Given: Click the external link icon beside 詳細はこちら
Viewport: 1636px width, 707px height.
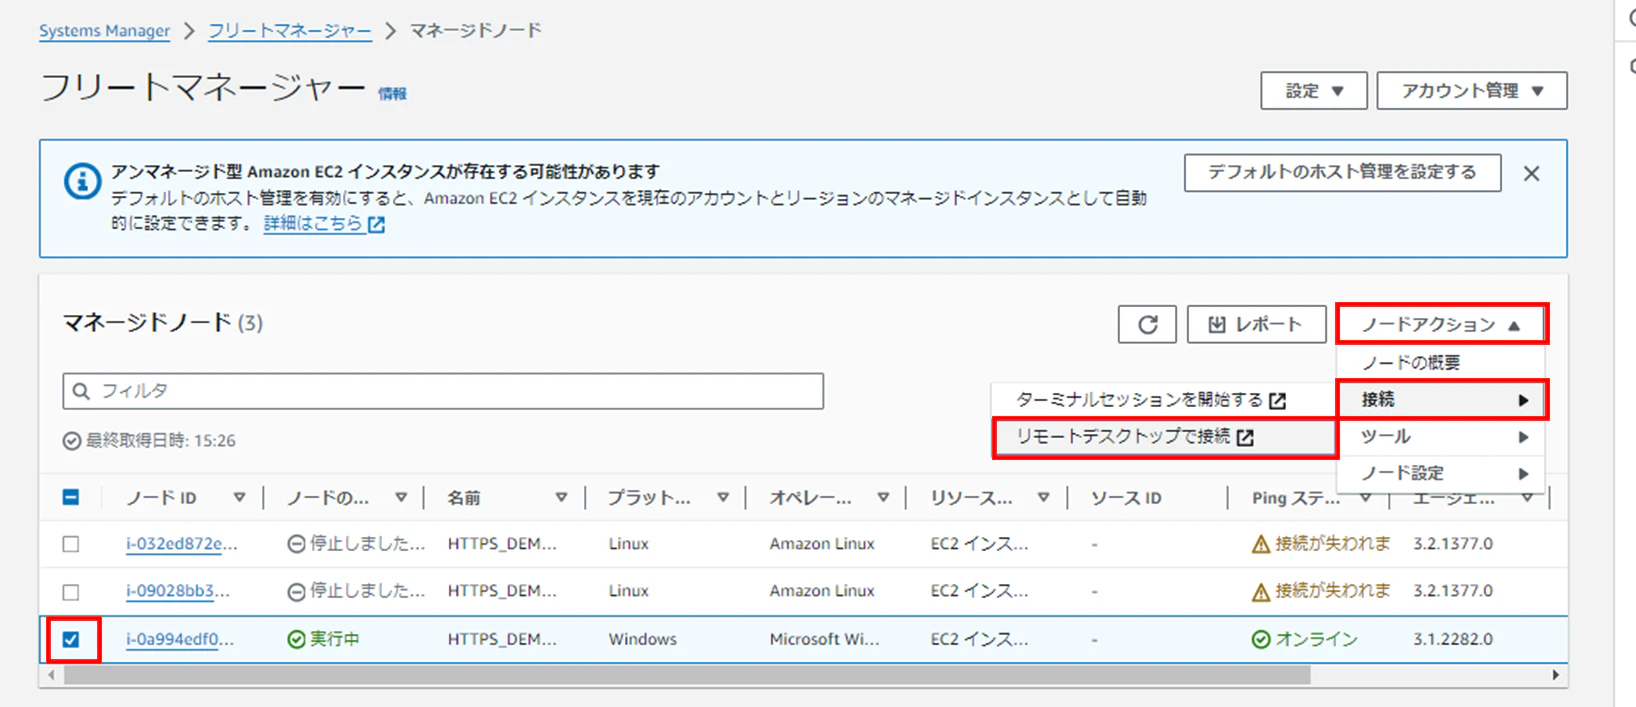Looking at the screenshot, I should pos(376,225).
